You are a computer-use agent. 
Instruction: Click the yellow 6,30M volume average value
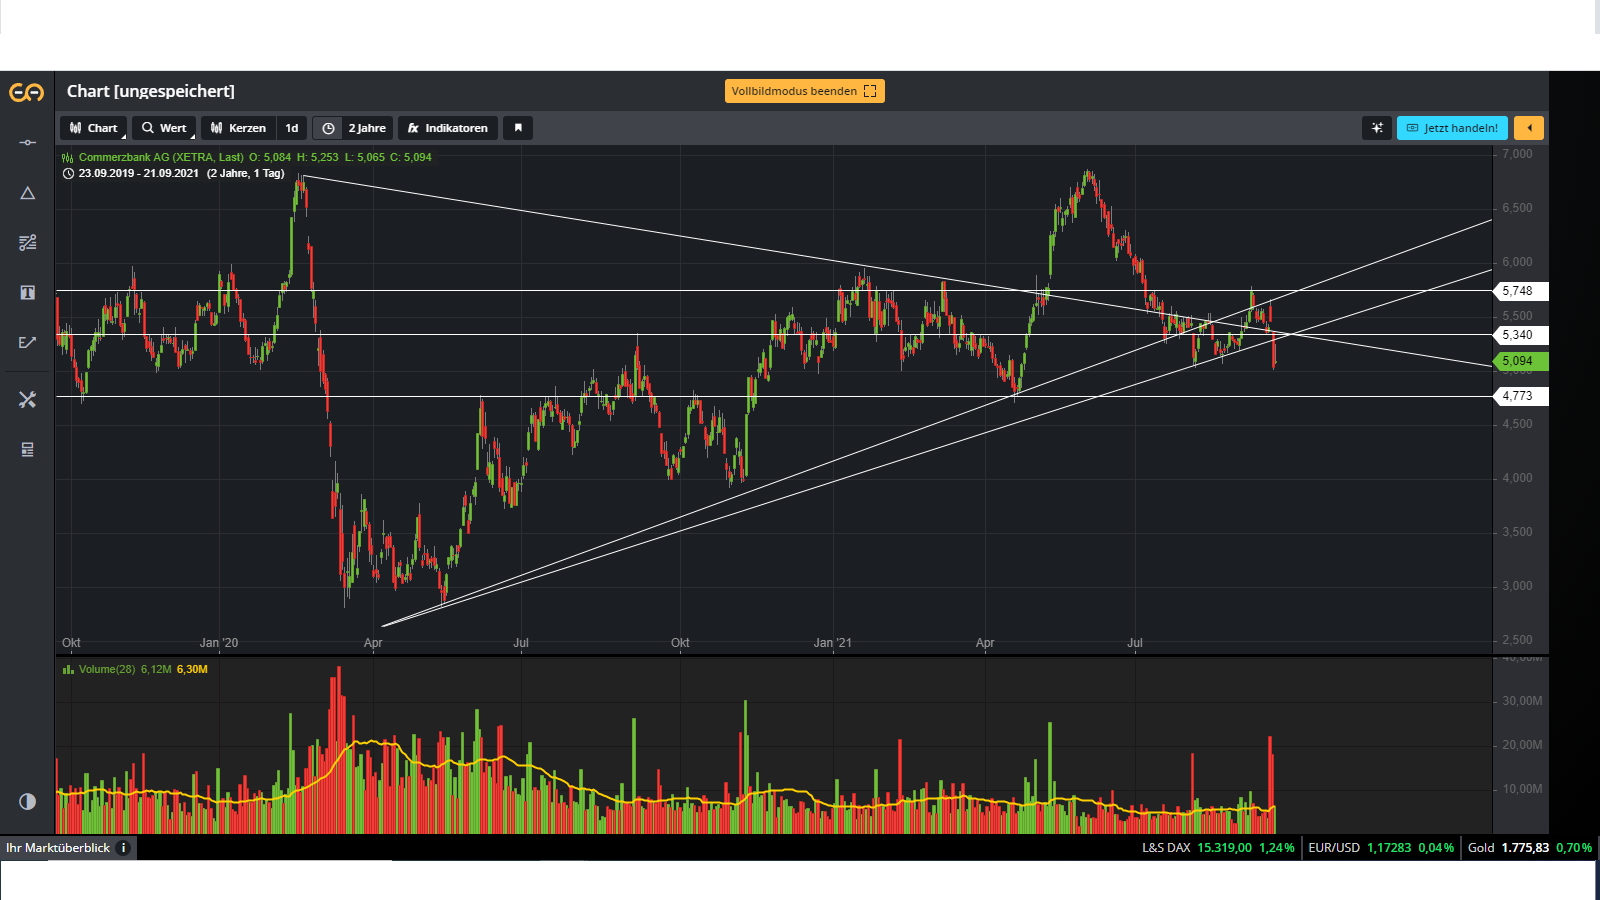[x=192, y=669]
